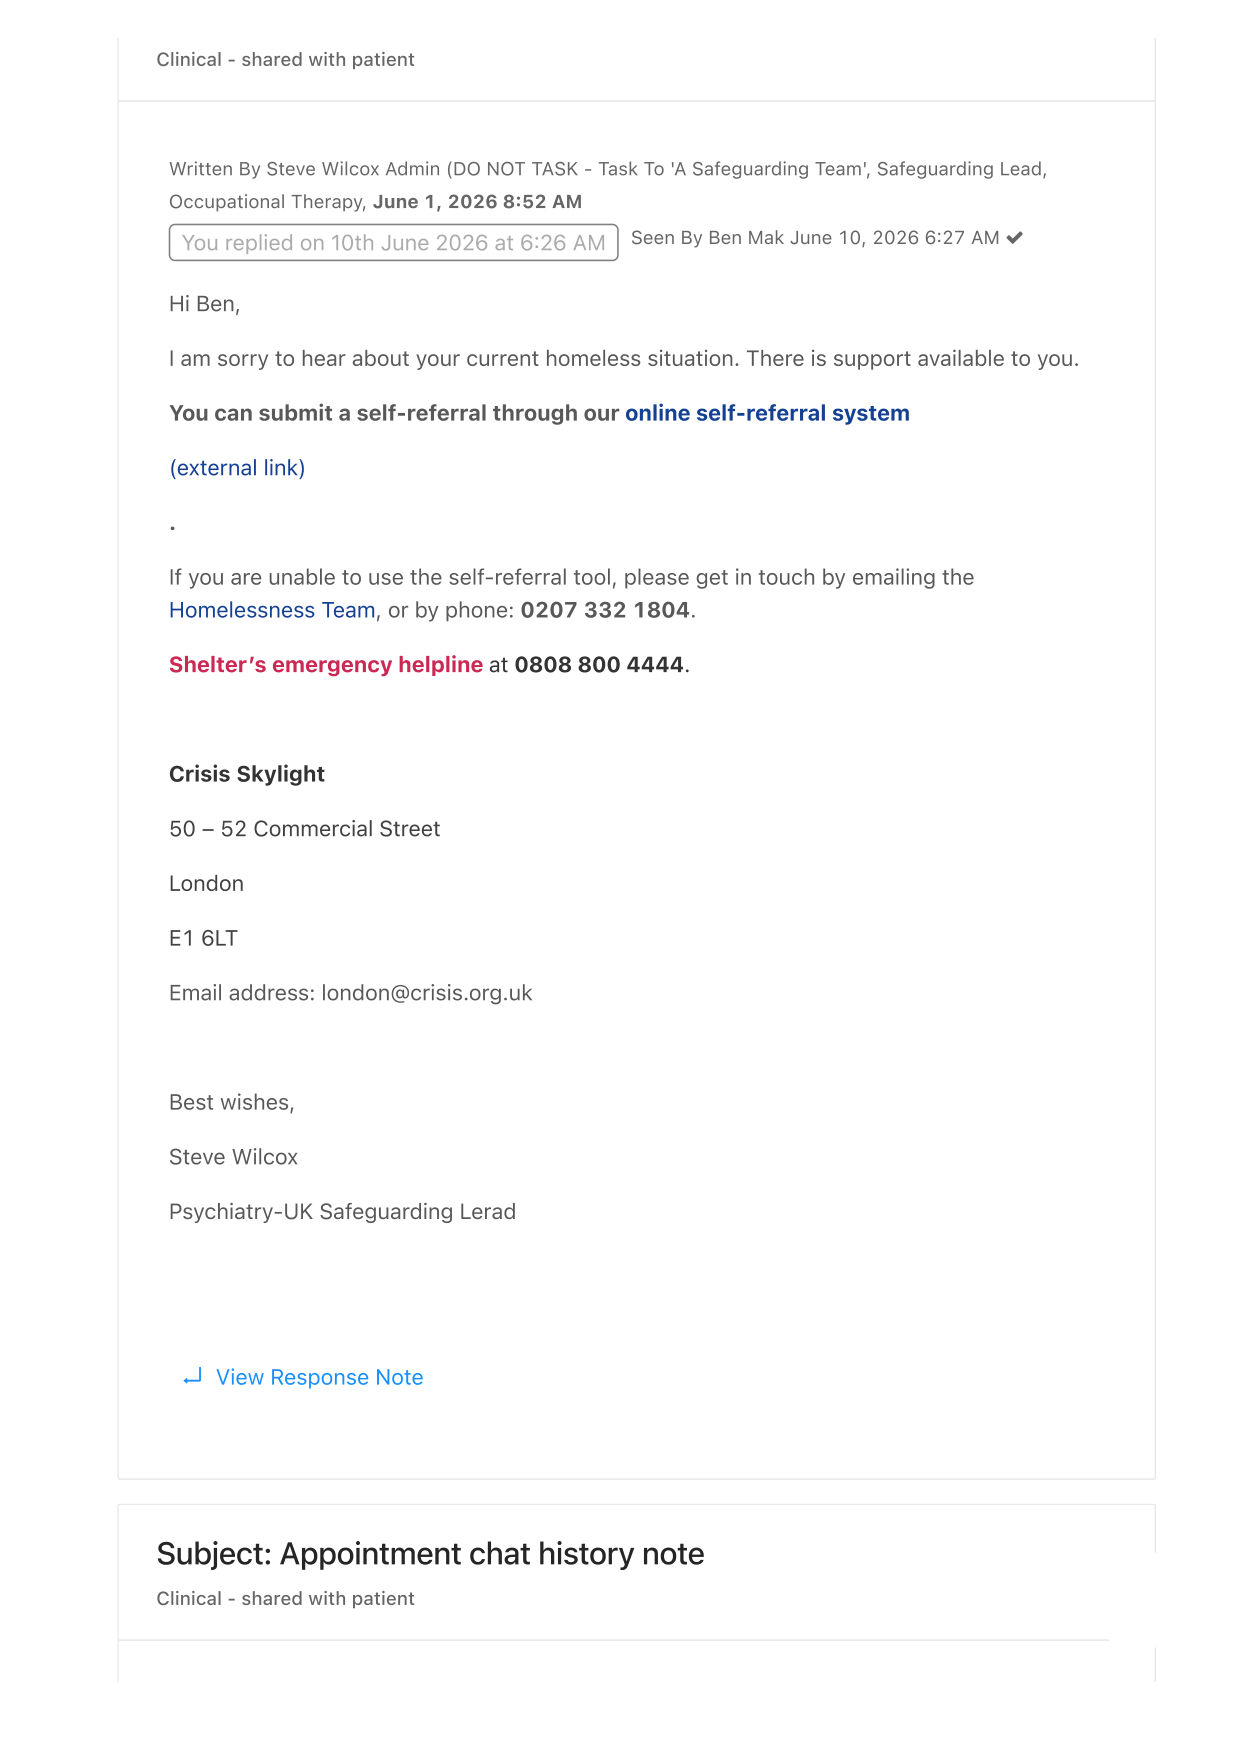Click the address 50 – 52 Commercial Street
1241x1754 pixels.
tap(304, 829)
